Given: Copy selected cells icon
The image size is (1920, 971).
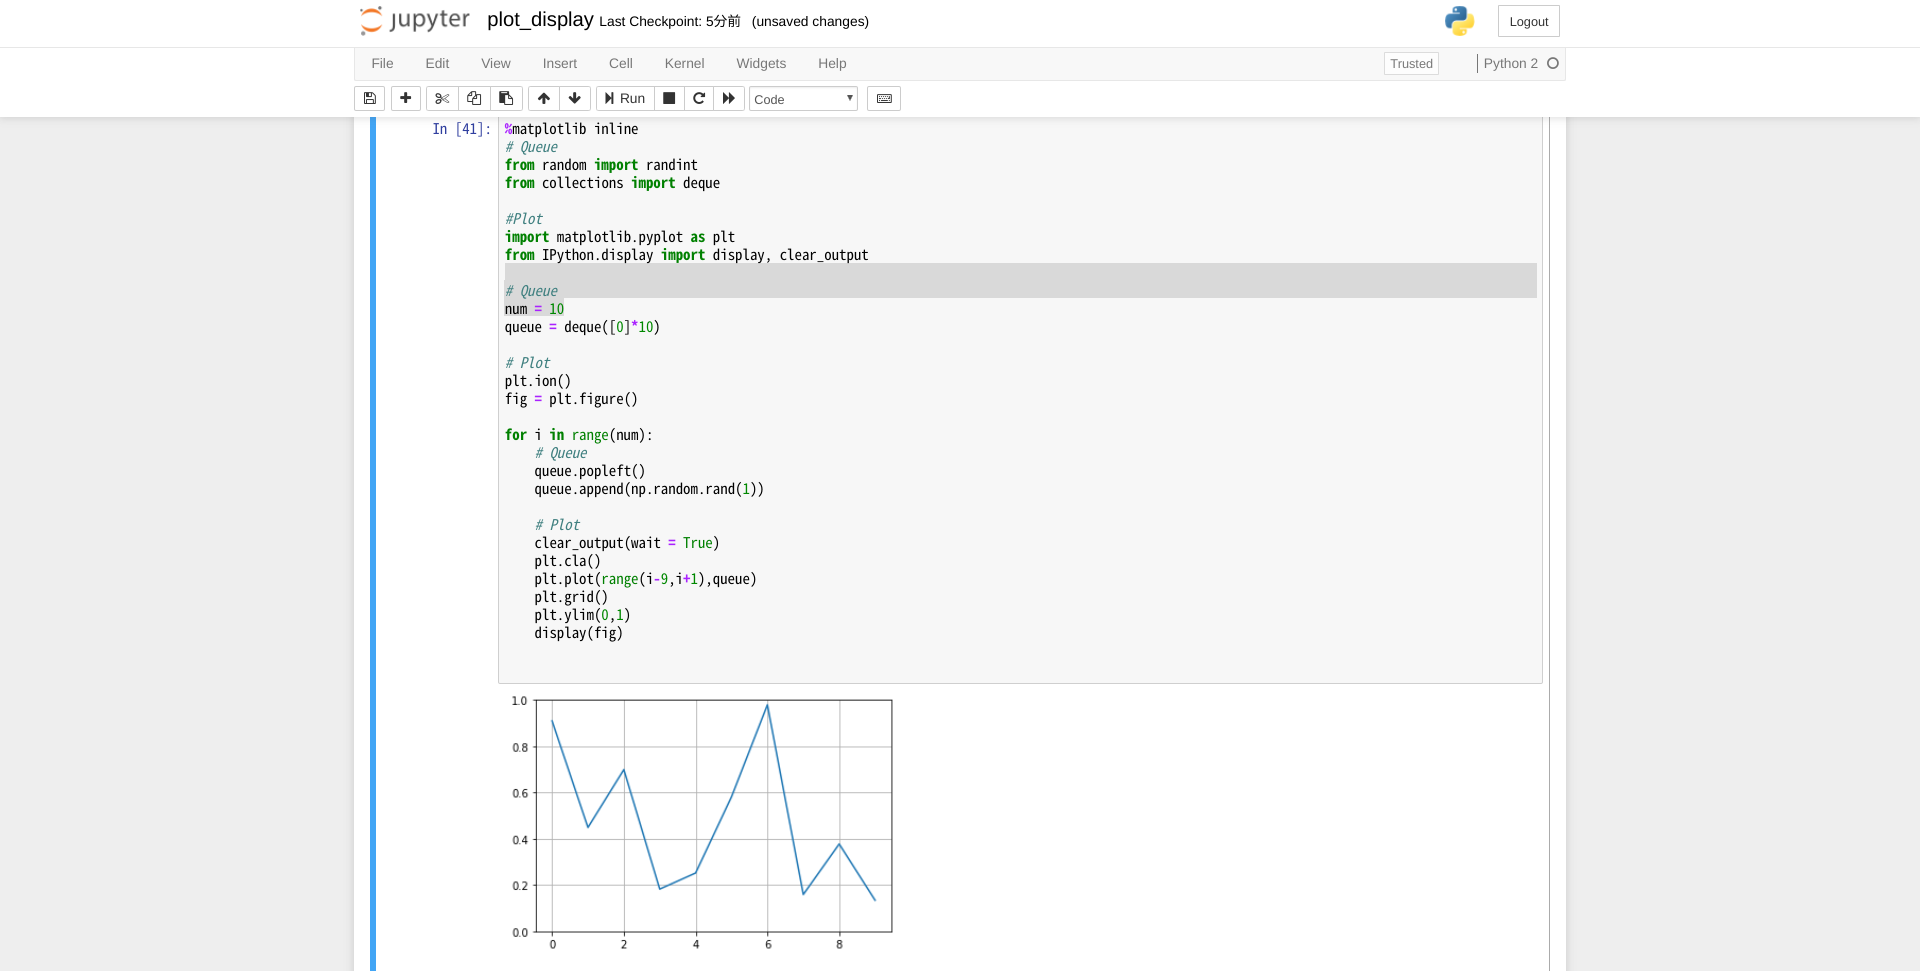Looking at the screenshot, I should pyautogui.click(x=474, y=98).
